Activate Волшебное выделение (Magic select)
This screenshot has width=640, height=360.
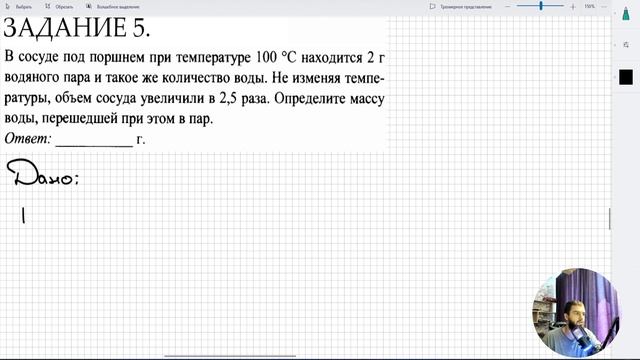pyautogui.click(x=113, y=7)
